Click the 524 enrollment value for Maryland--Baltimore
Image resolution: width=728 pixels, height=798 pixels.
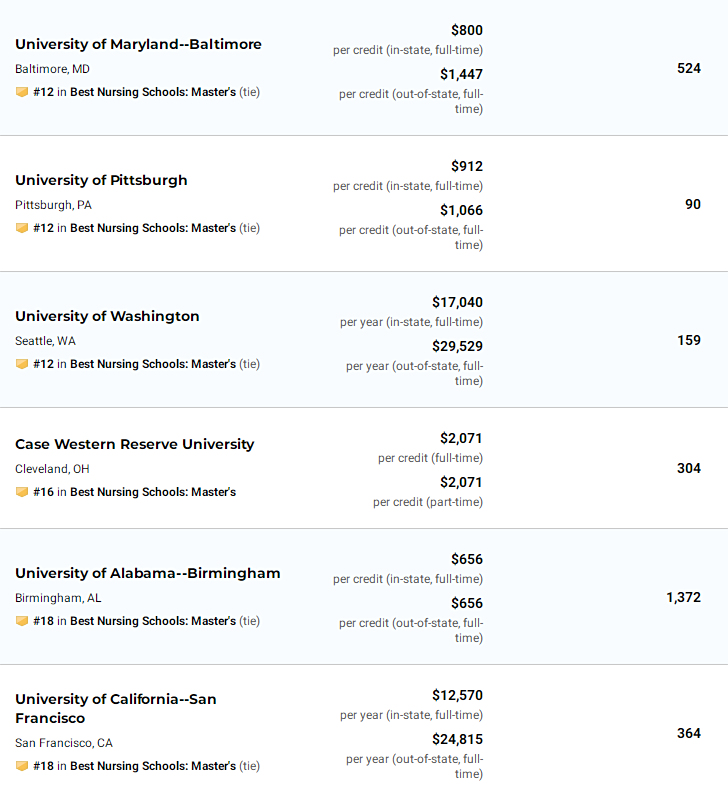(x=689, y=68)
